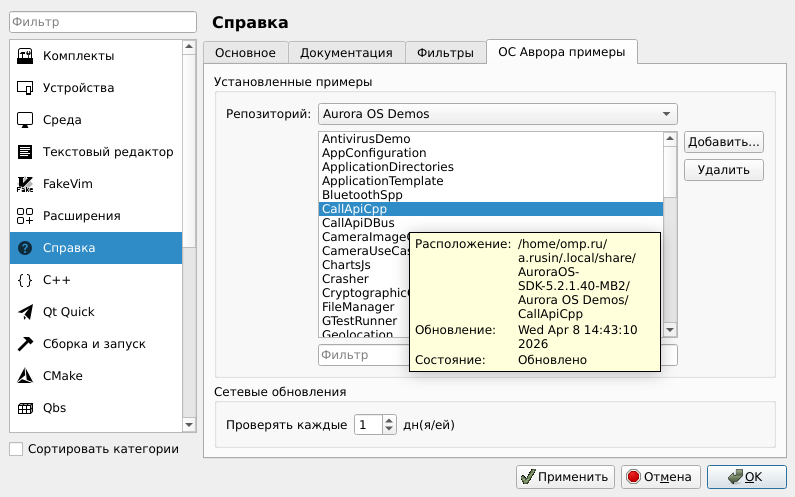Open Текстовый редактор icon in sidebar
Viewport: 795px width, 497px height.
pos(25,152)
